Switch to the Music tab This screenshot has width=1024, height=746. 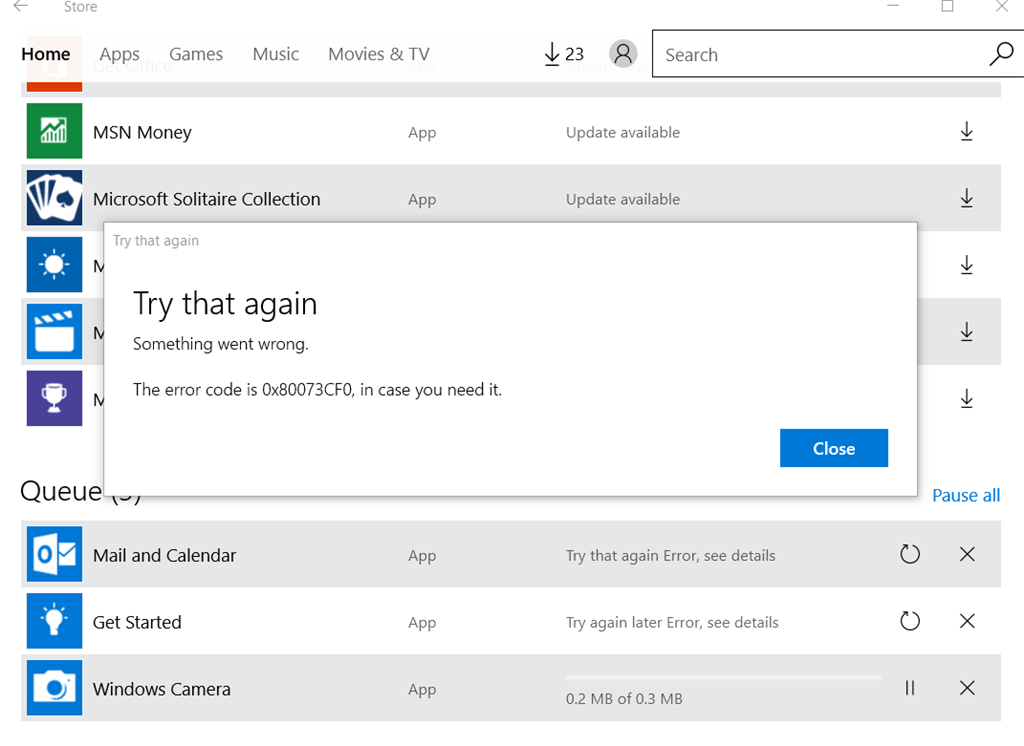click(276, 54)
